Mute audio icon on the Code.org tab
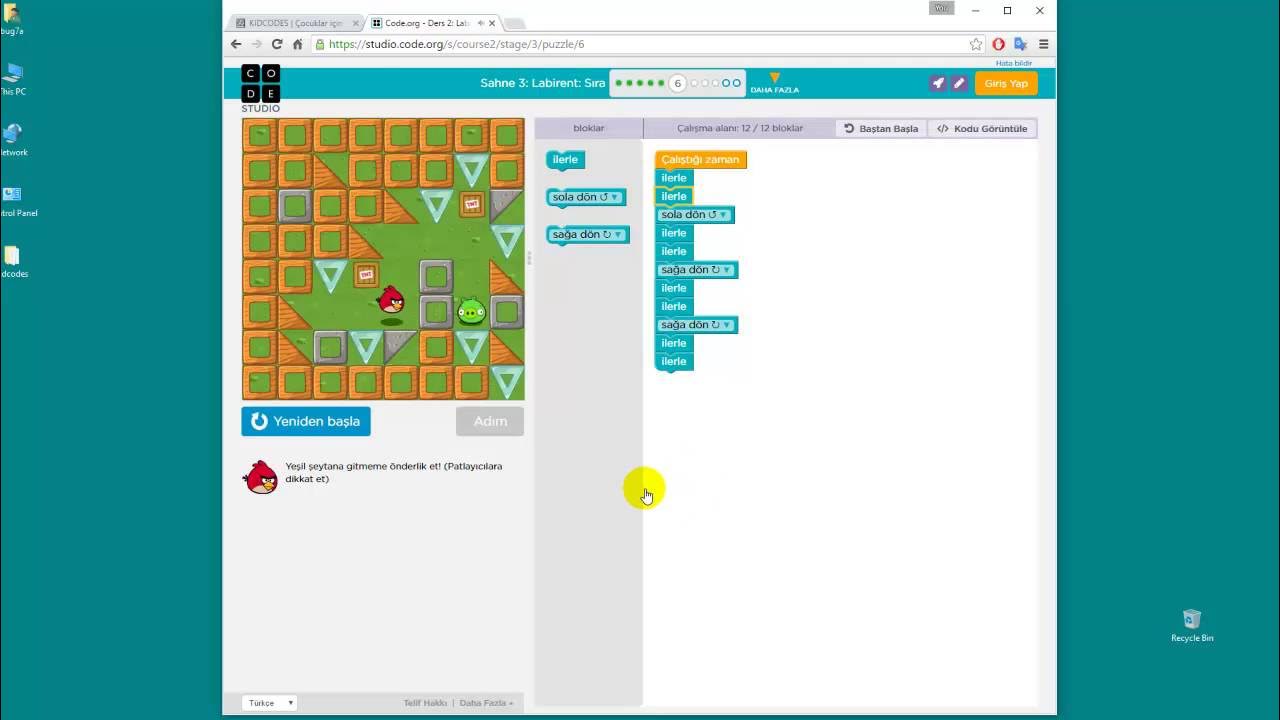 pyautogui.click(x=481, y=23)
